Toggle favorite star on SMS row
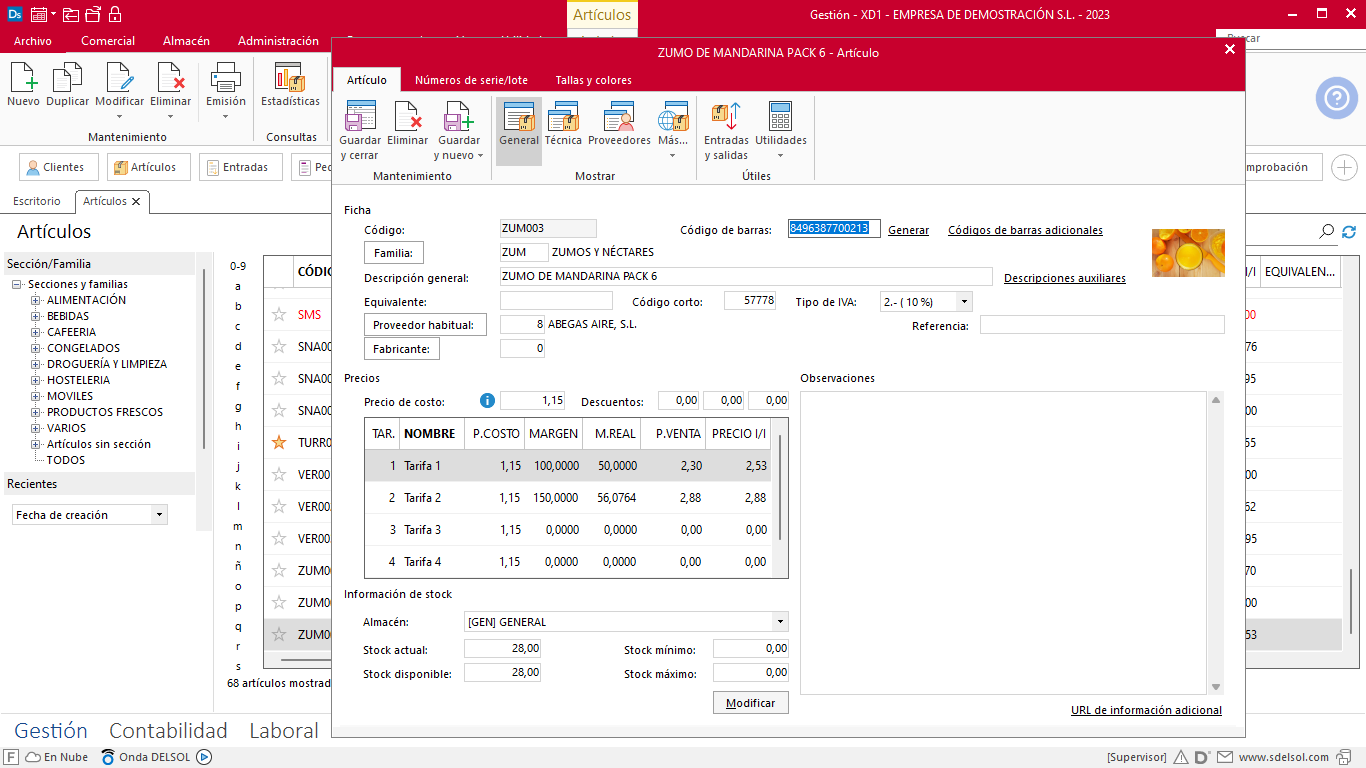Image resolution: width=1366 pixels, height=768 pixels. tap(279, 314)
